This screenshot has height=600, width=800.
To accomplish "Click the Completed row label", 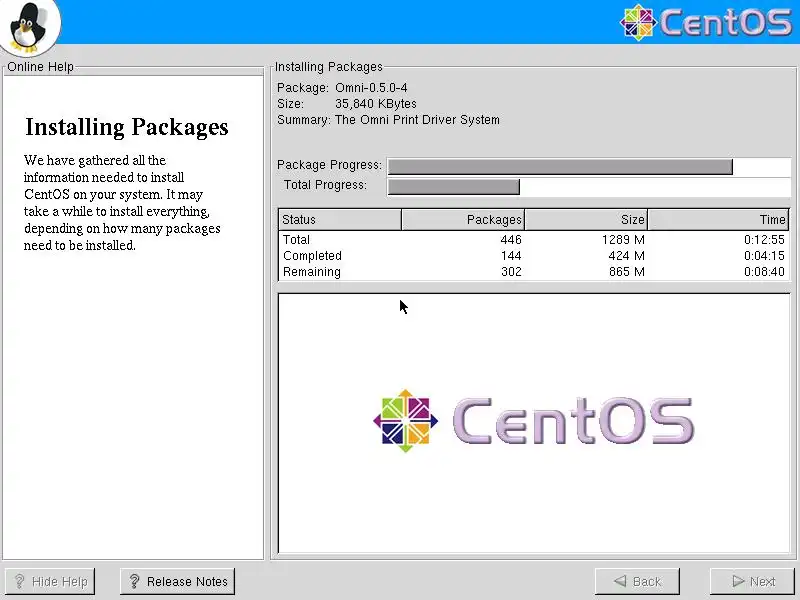I will pos(312,256).
